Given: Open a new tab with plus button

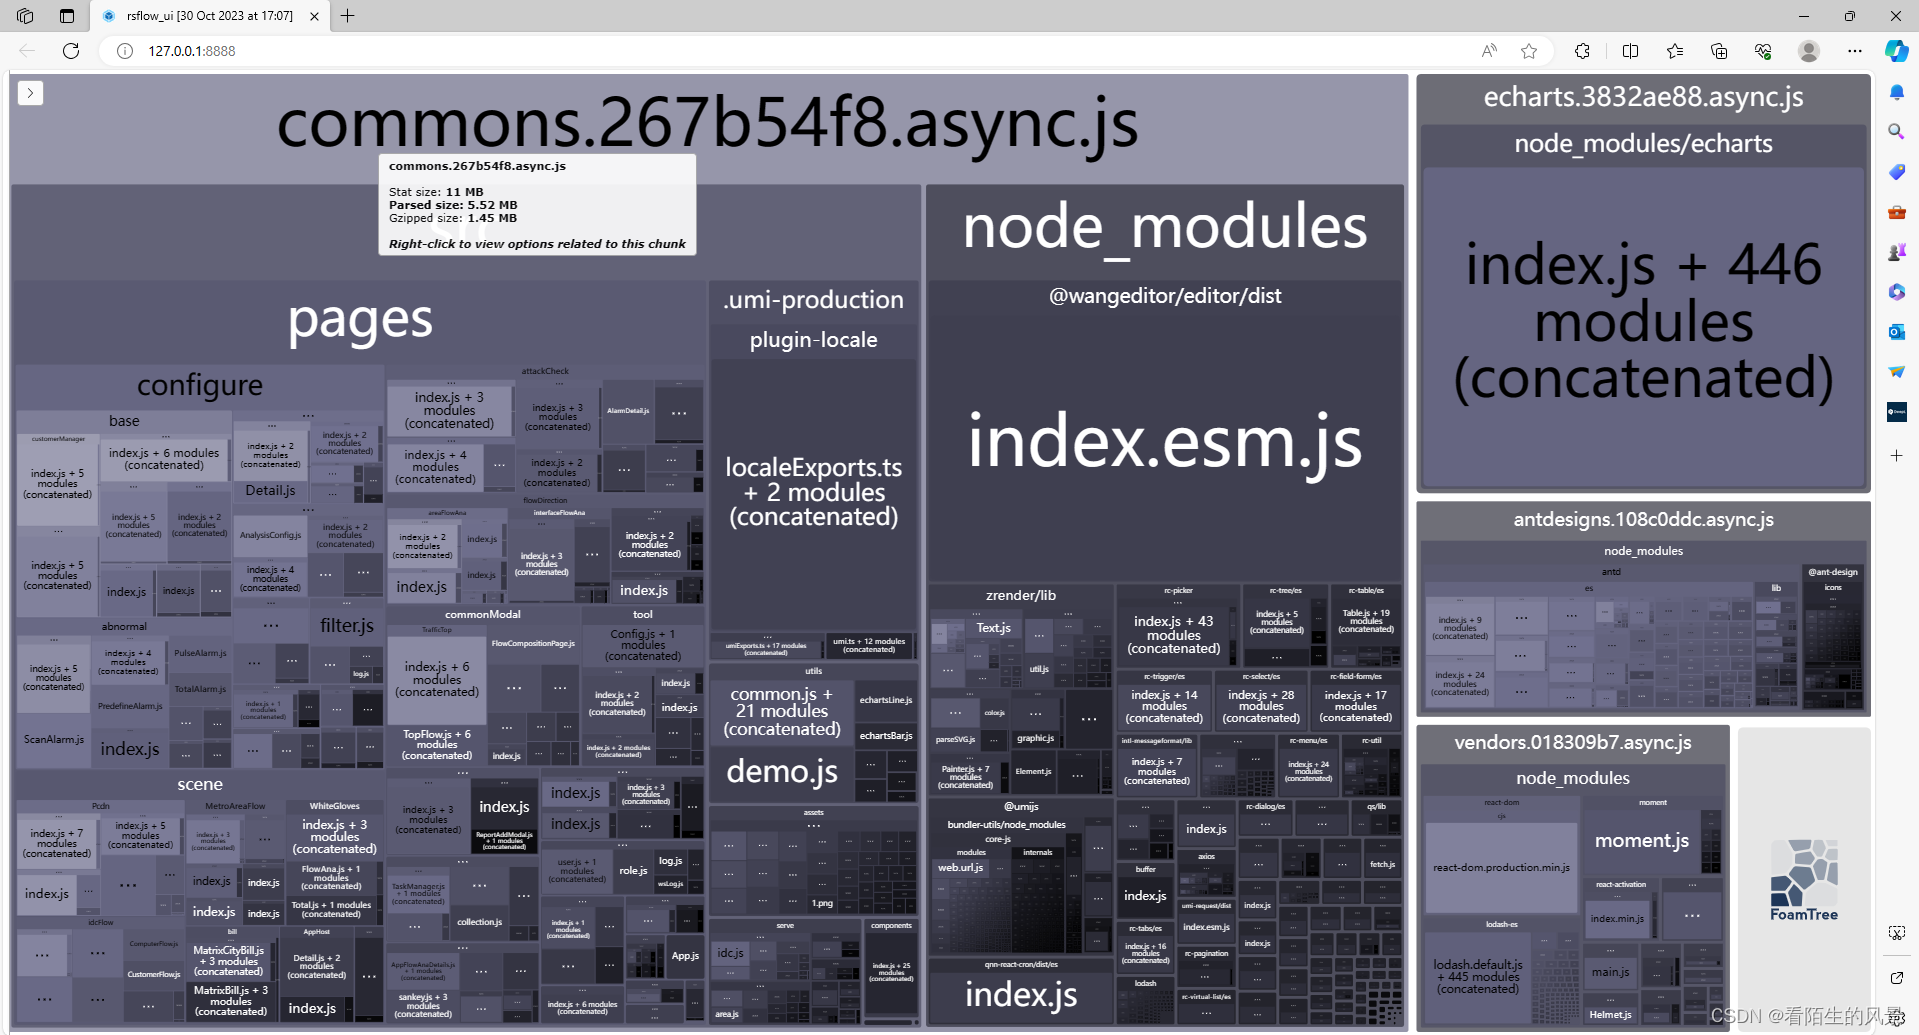Looking at the screenshot, I should point(347,16).
